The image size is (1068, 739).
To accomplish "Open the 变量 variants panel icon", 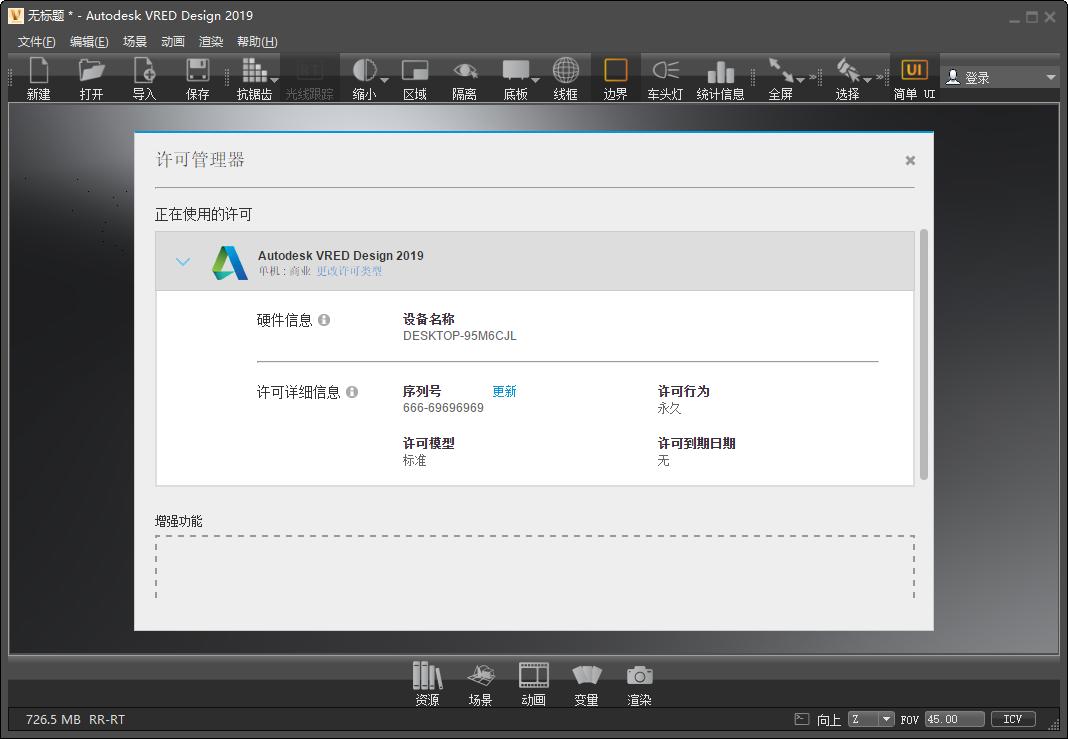I will (x=586, y=675).
